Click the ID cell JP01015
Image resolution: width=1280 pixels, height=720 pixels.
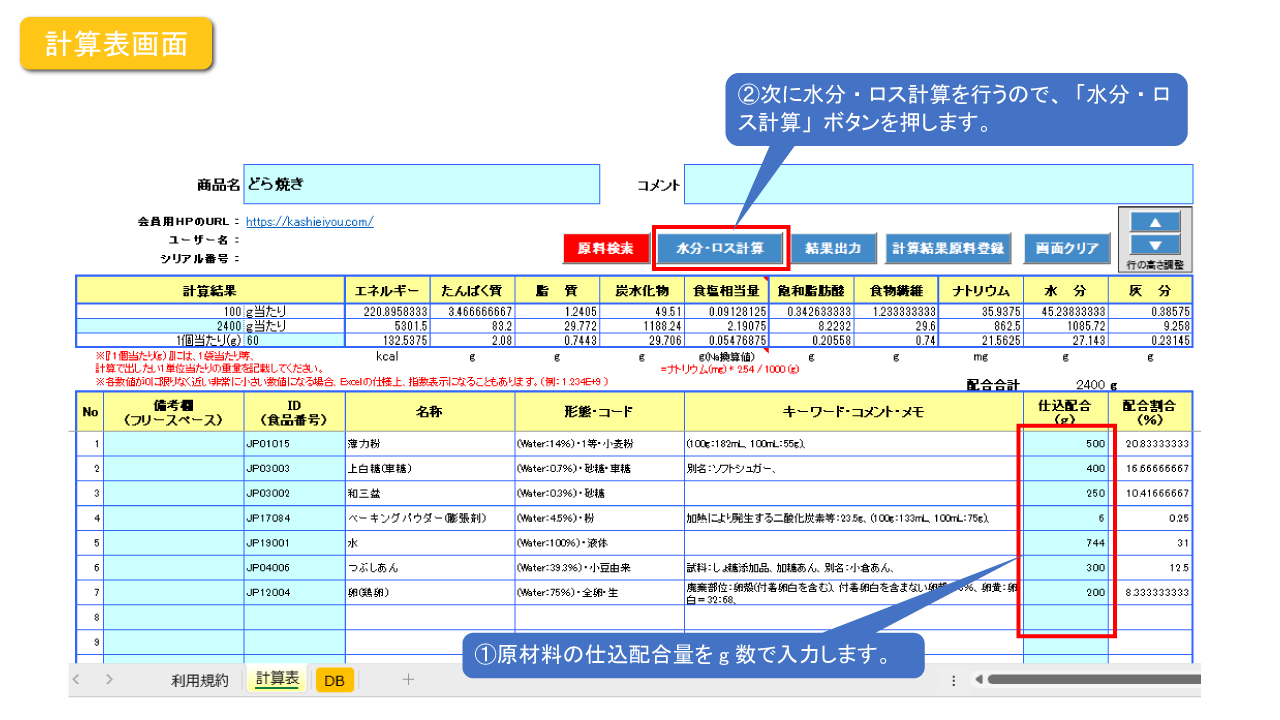click(x=294, y=442)
